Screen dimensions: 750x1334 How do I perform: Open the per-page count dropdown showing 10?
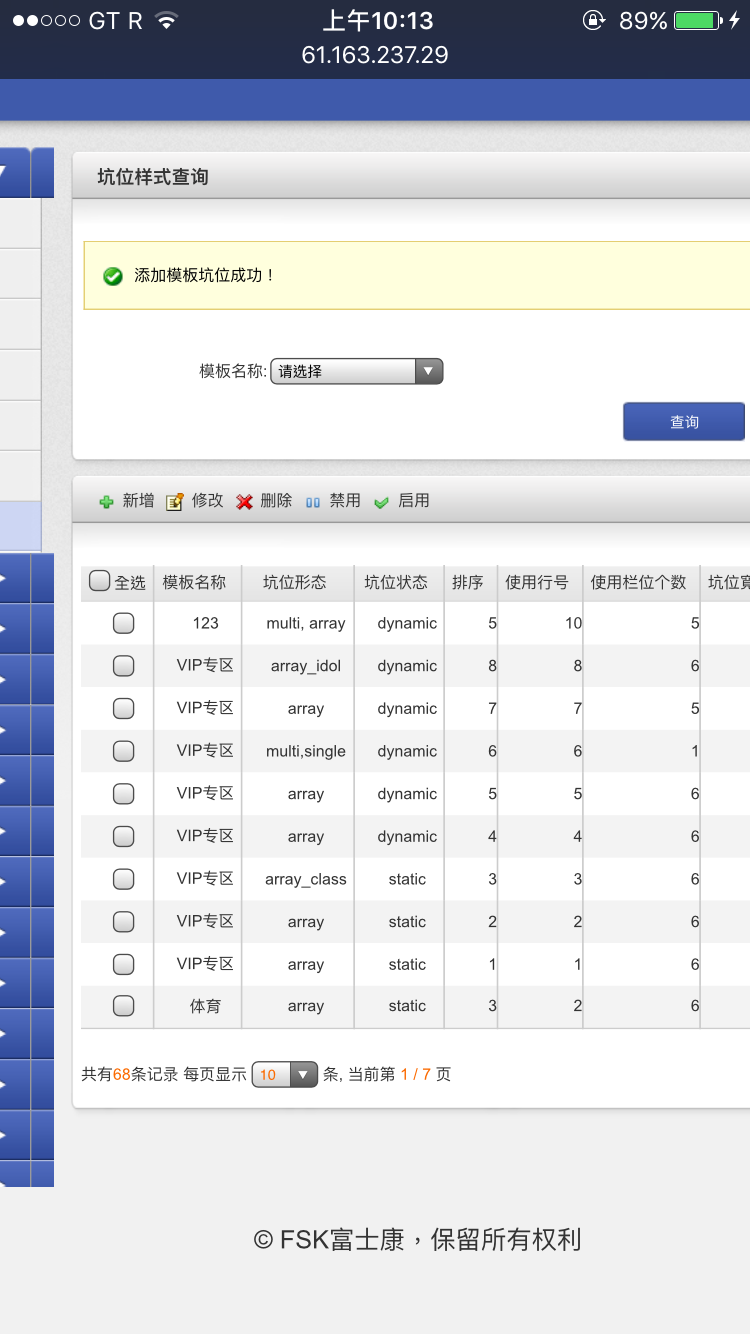285,1075
